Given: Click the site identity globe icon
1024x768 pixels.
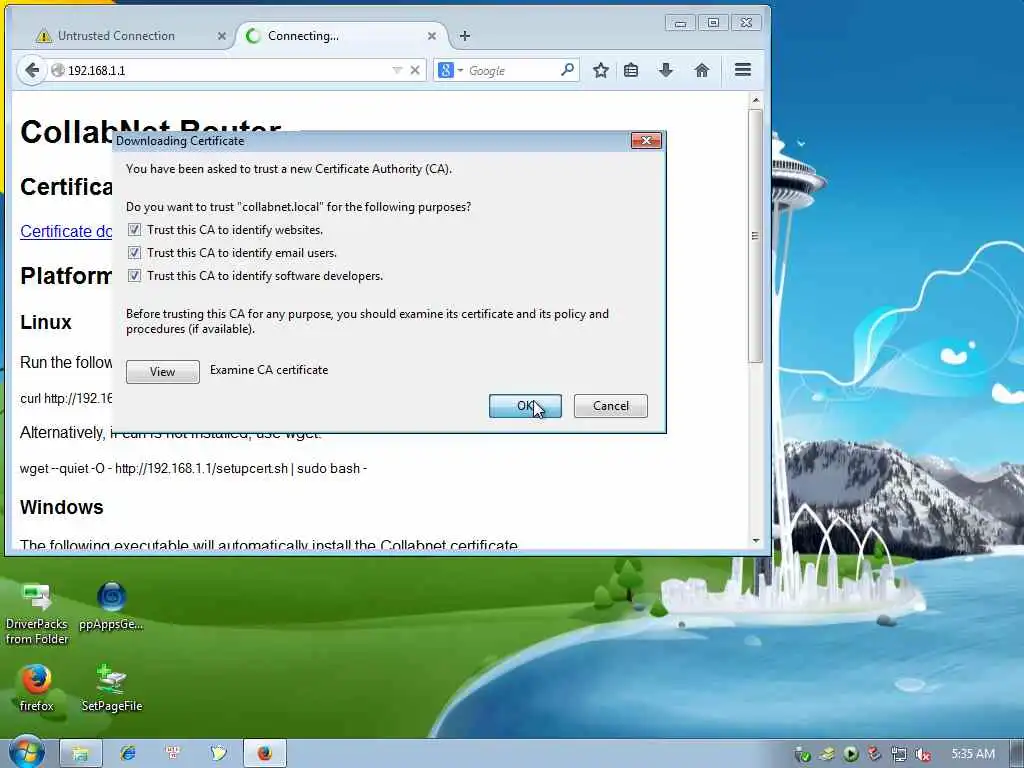Looking at the screenshot, I should pos(57,70).
